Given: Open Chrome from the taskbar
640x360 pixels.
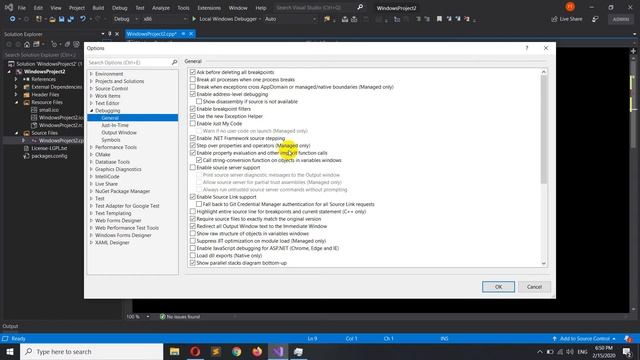Looking at the screenshot, I should click(x=236, y=351).
